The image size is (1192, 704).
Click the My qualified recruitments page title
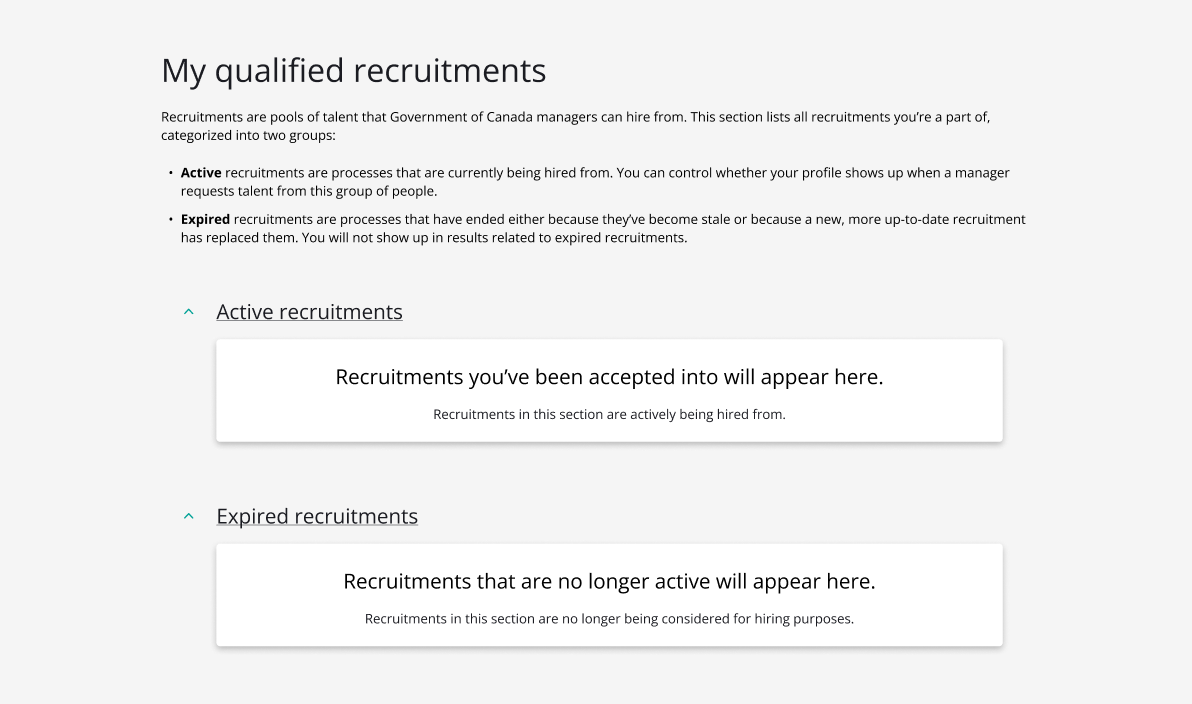point(354,70)
